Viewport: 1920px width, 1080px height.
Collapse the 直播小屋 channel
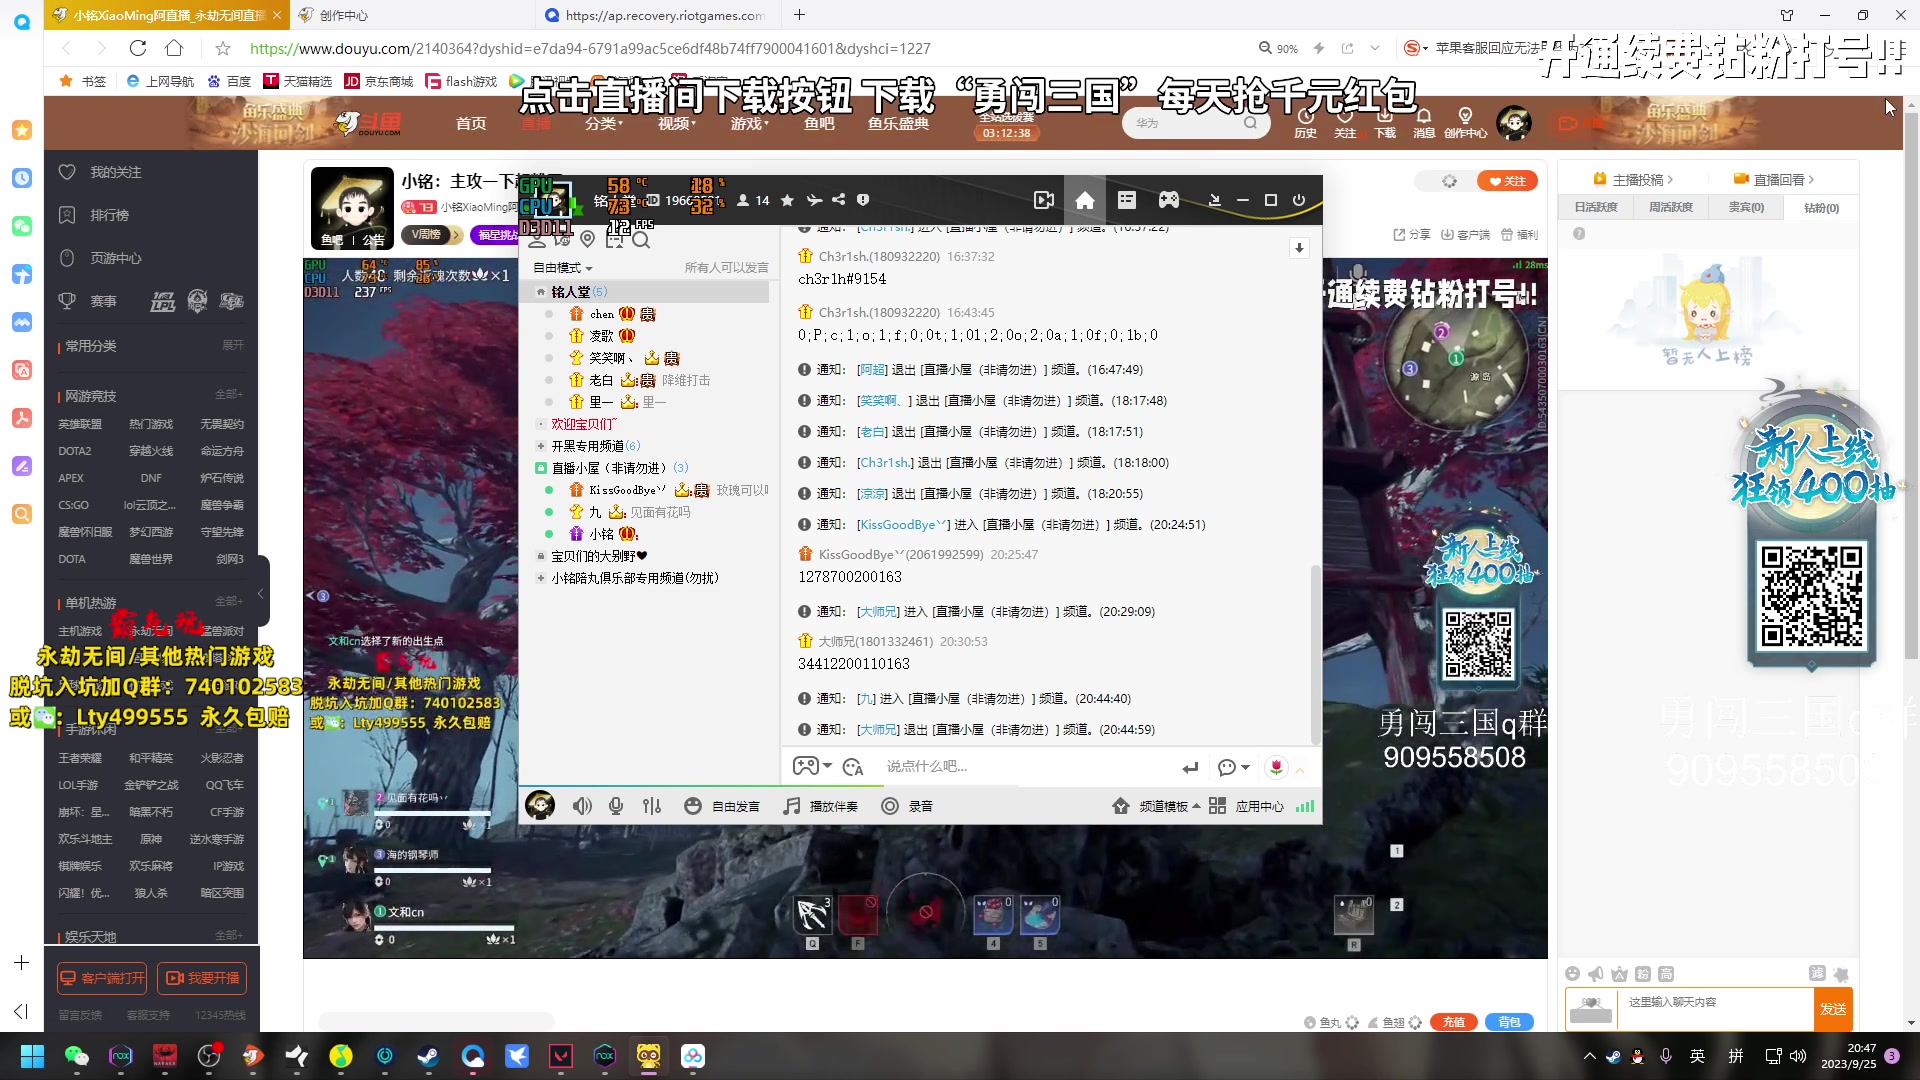point(541,468)
